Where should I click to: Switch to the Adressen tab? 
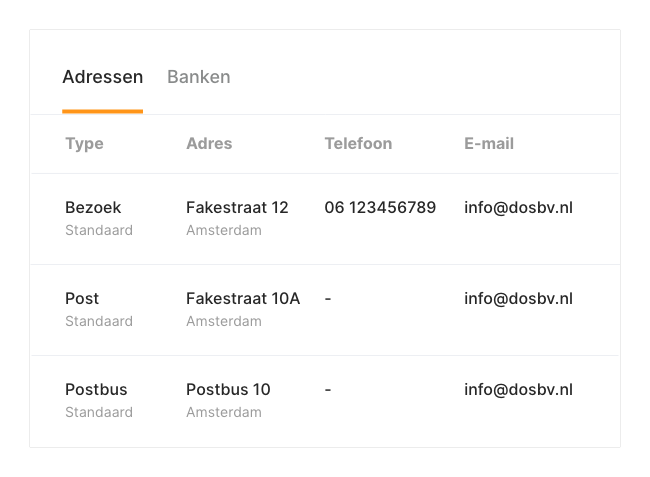click(x=102, y=77)
